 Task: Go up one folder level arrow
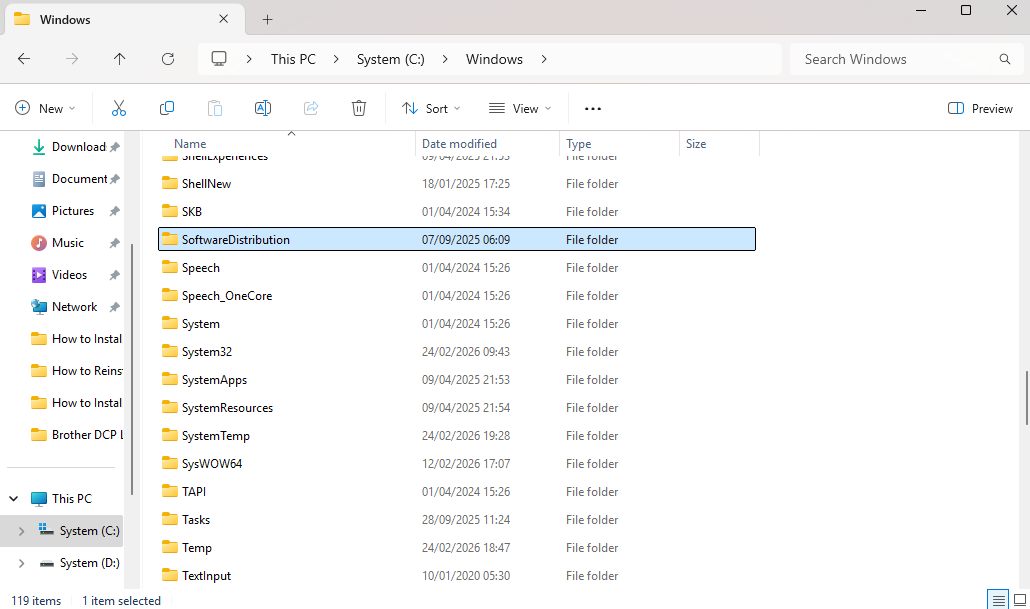(x=120, y=59)
